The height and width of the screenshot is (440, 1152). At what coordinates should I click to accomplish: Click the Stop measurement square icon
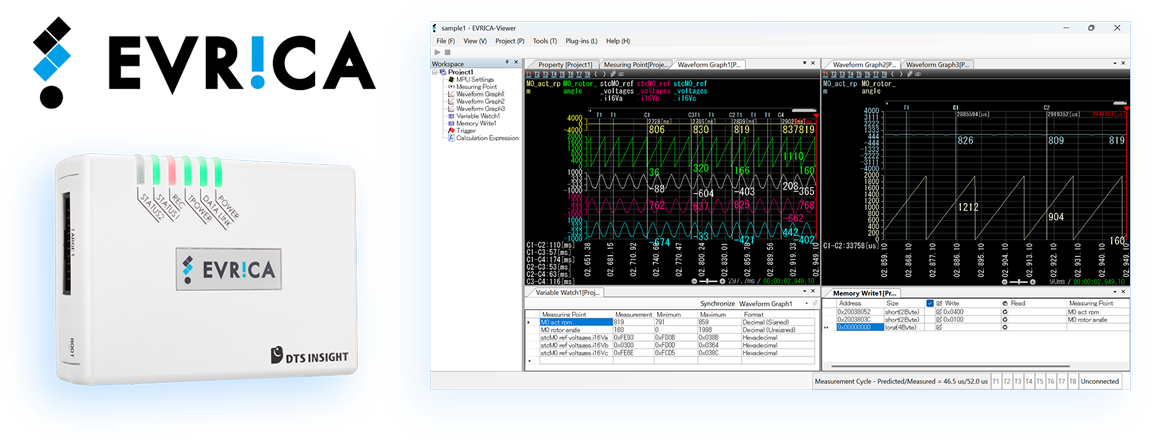click(x=447, y=52)
